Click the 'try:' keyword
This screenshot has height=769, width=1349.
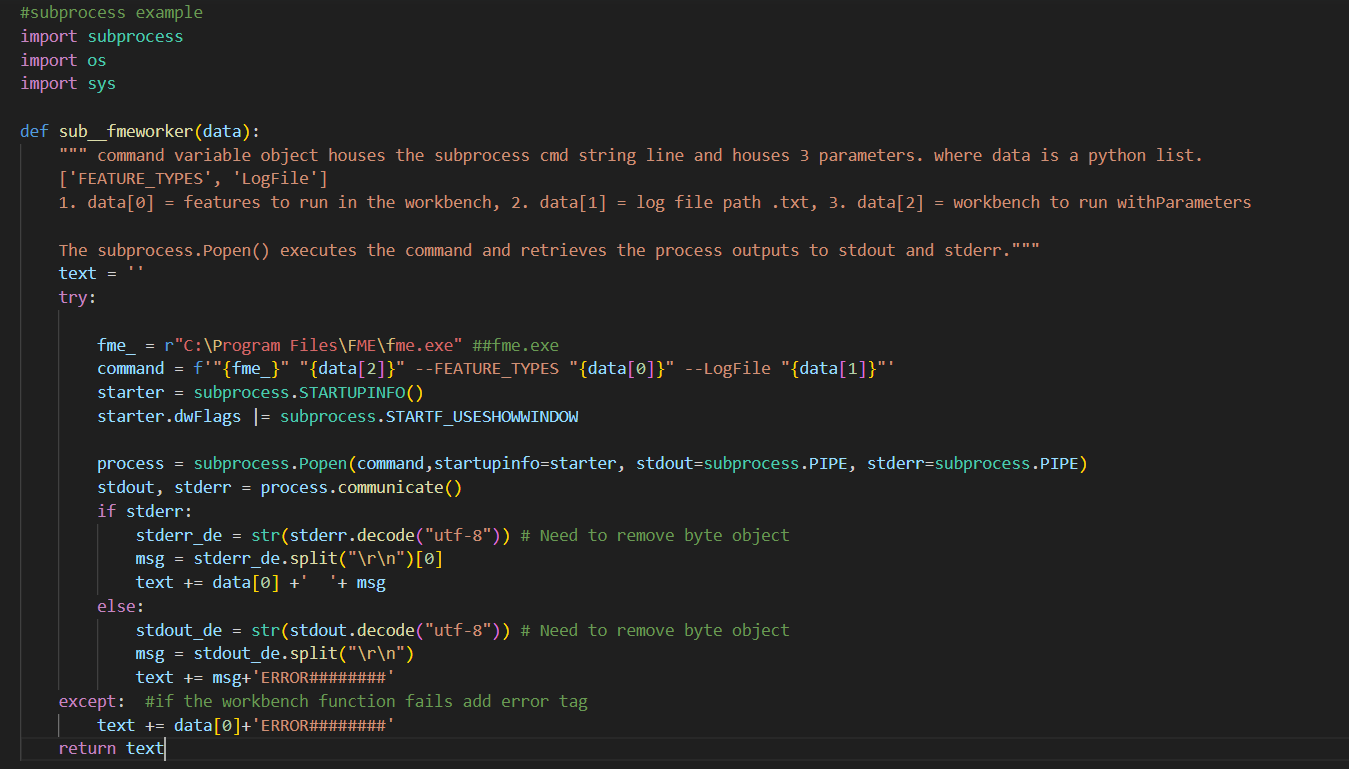click(x=78, y=297)
